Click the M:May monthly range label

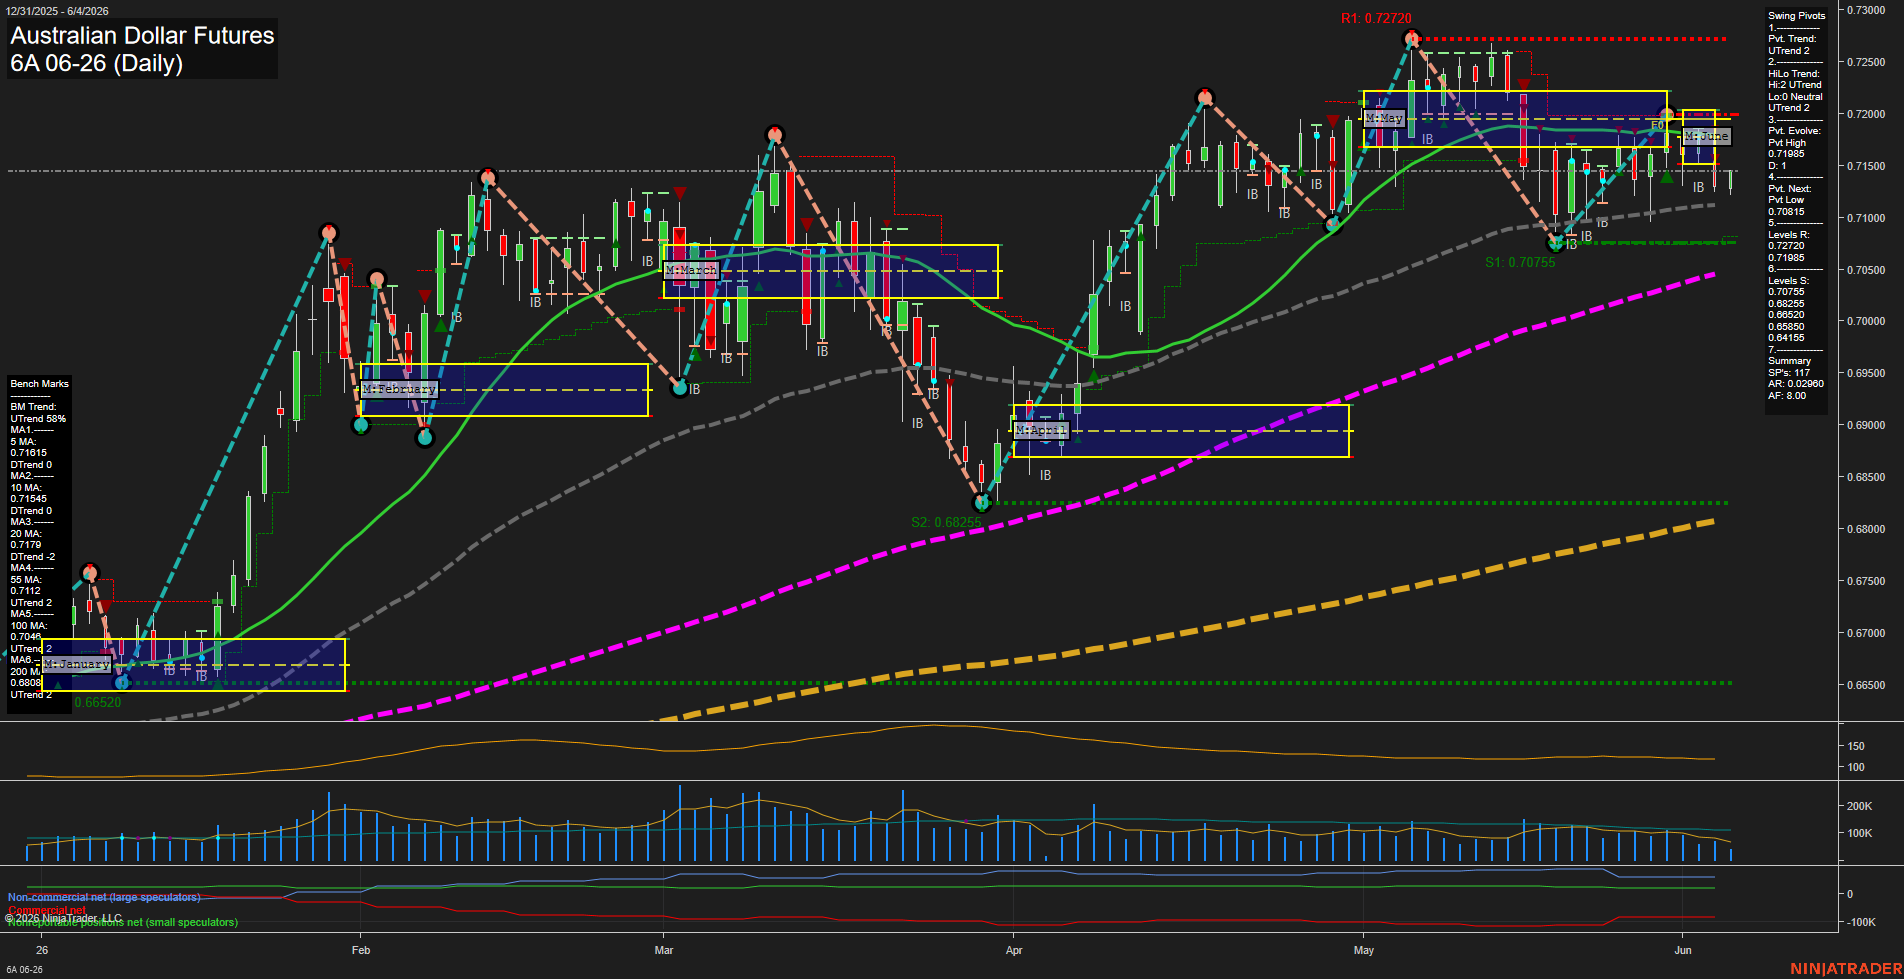tap(1384, 118)
